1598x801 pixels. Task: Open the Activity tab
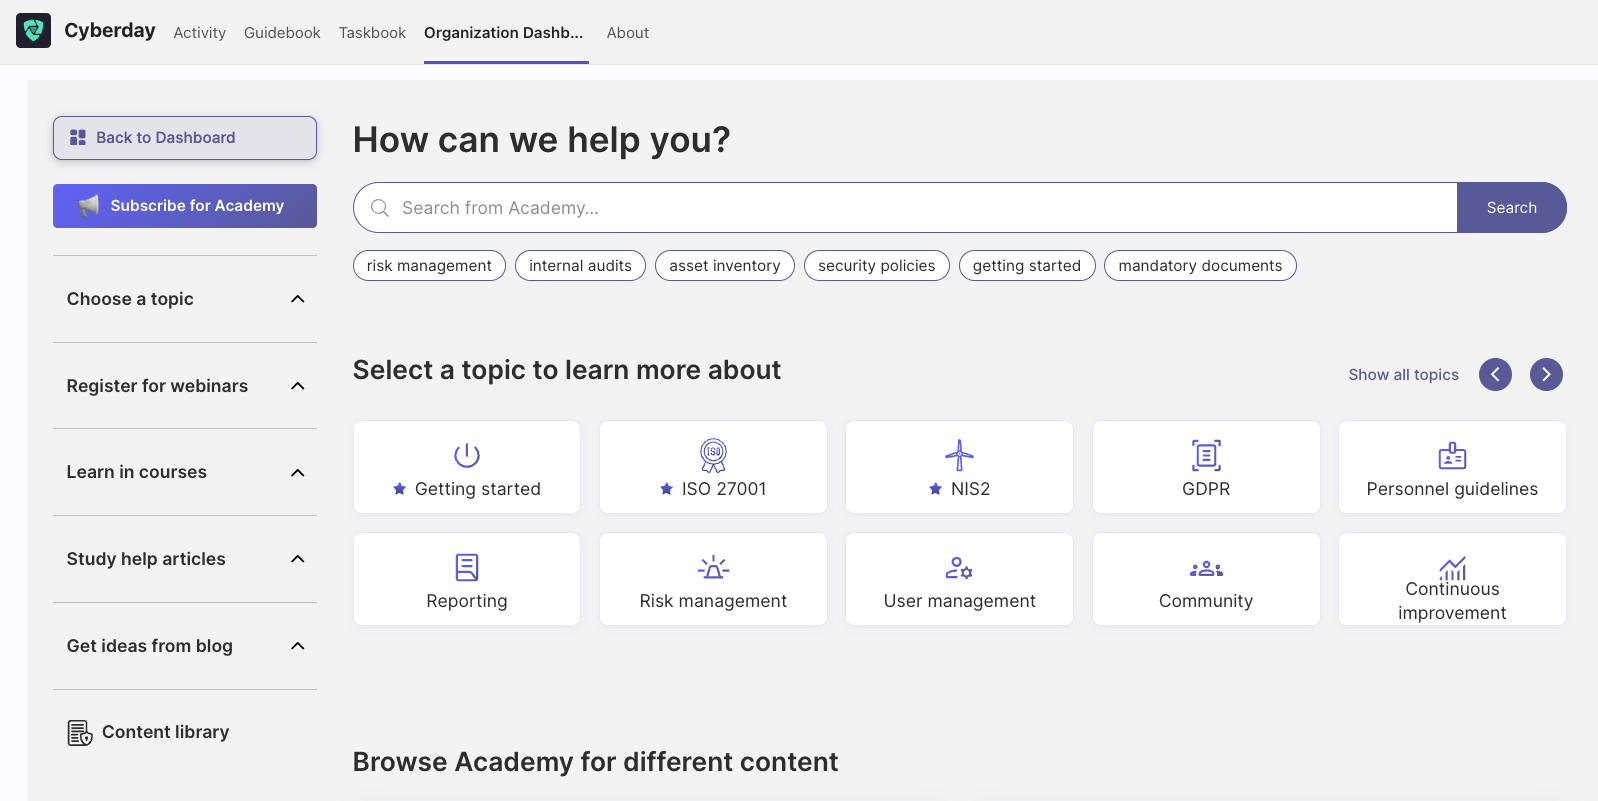click(200, 33)
